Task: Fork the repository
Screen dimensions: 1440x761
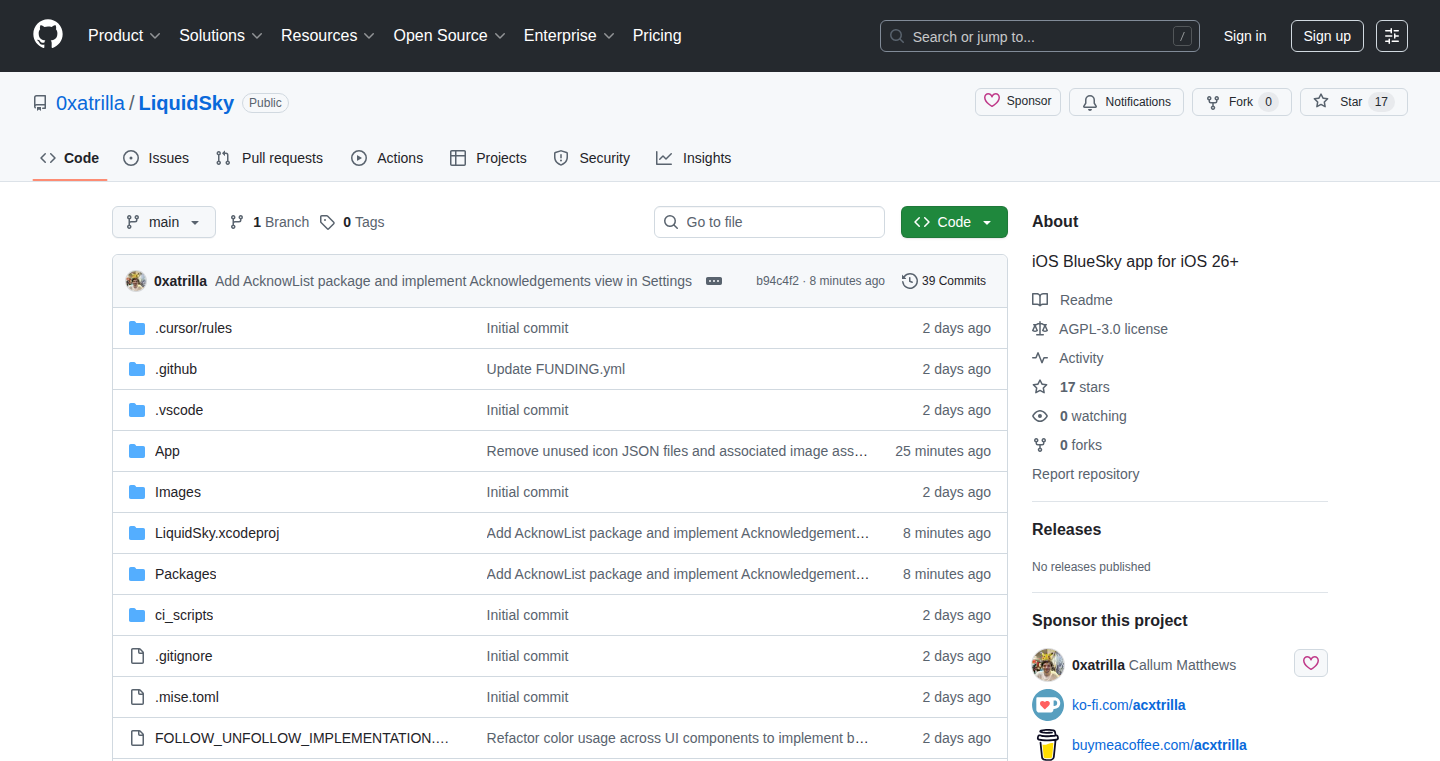Action: pos(1242,102)
